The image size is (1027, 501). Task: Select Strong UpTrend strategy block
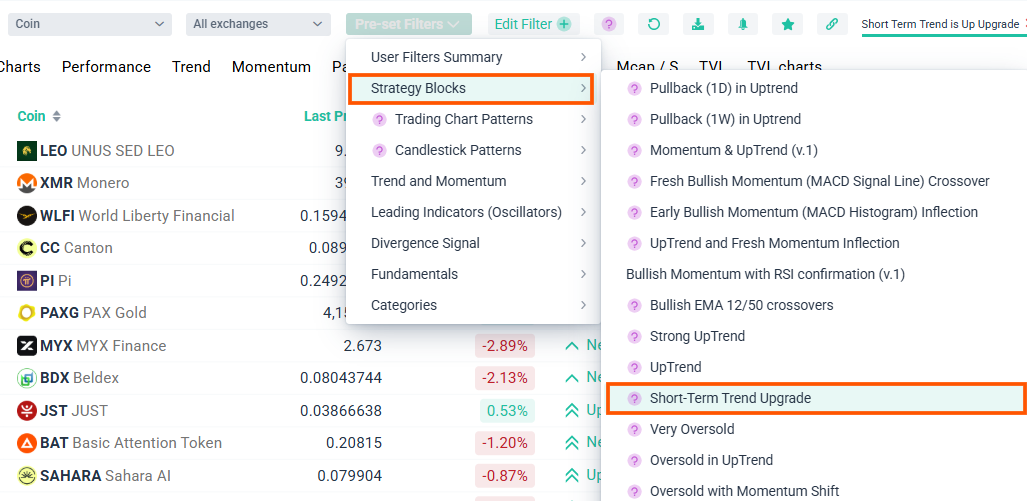697,336
